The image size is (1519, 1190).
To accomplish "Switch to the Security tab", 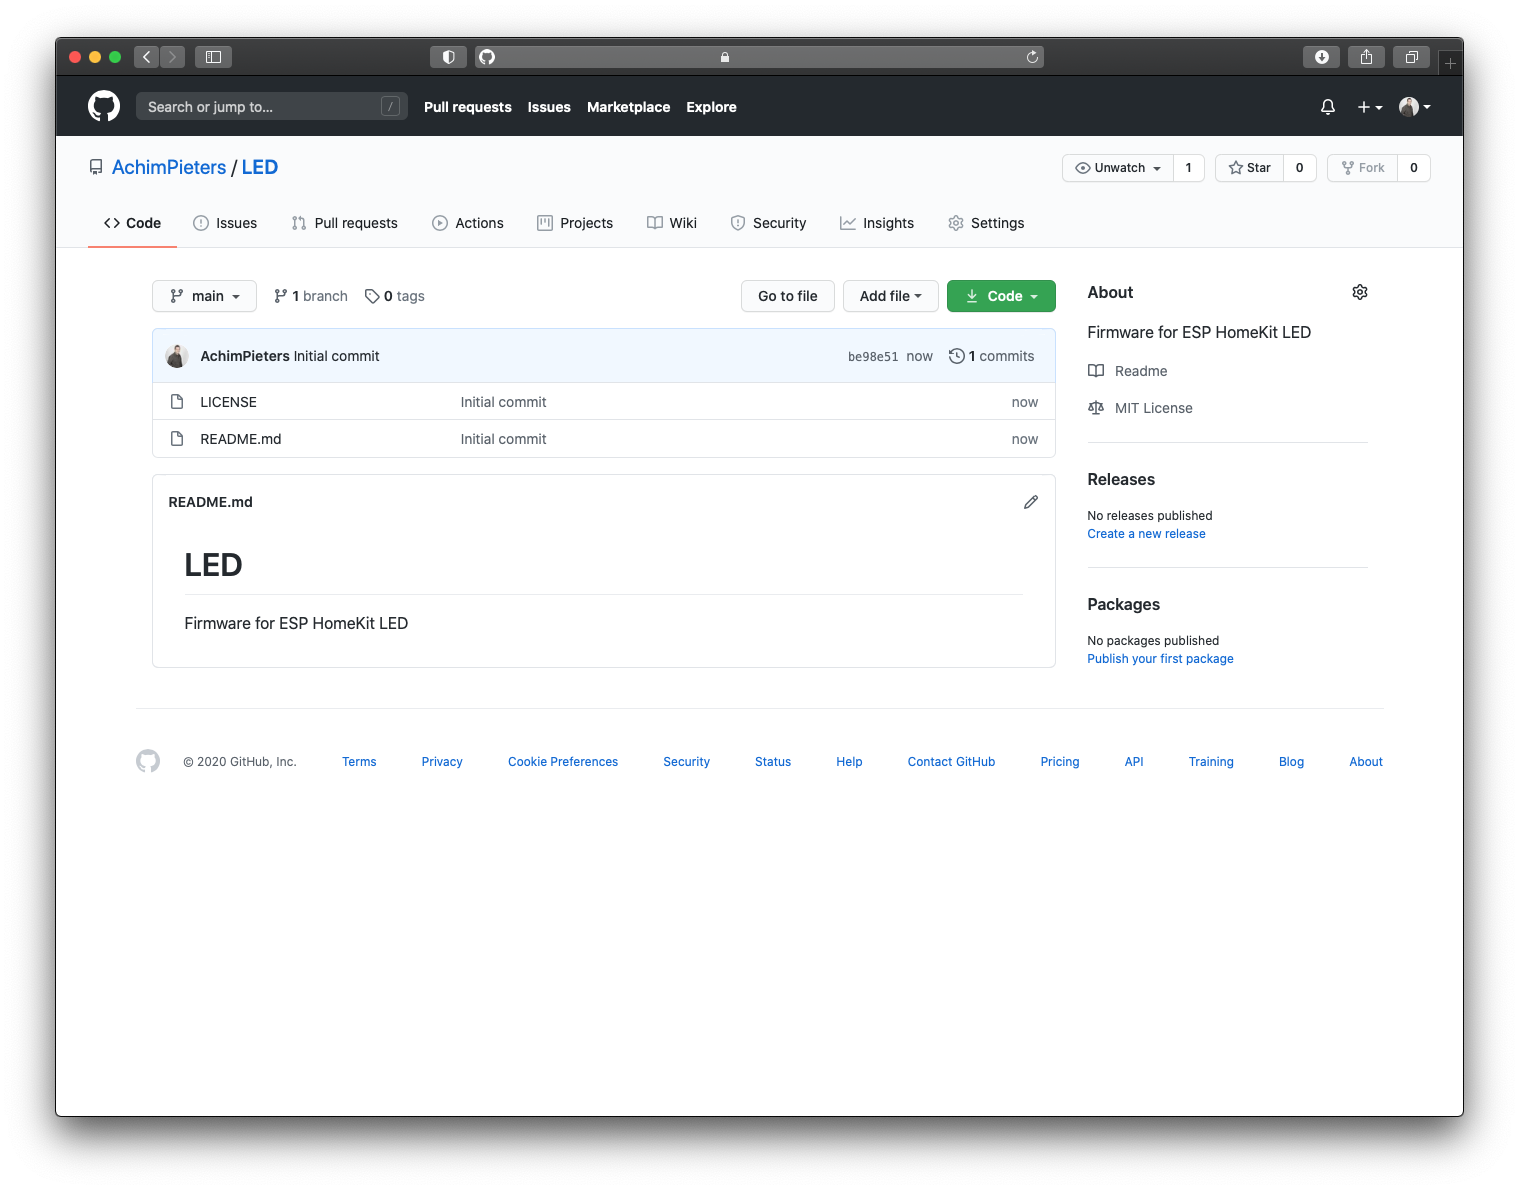I will (768, 223).
